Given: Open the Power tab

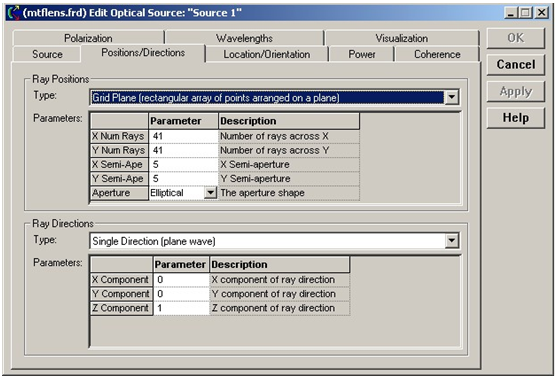Looking at the screenshot, I should 362,54.
